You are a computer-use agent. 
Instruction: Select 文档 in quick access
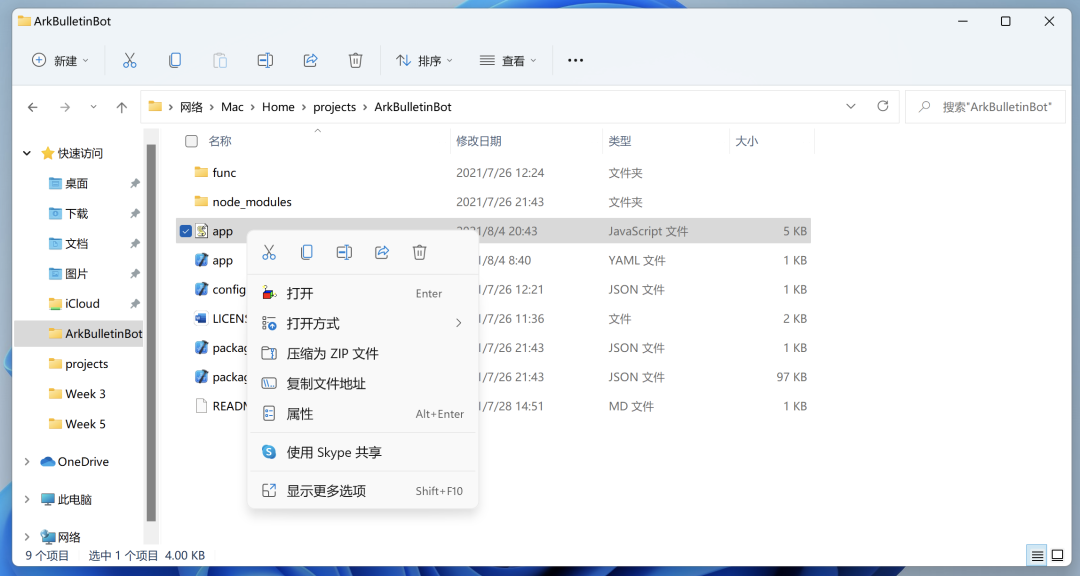(x=76, y=243)
